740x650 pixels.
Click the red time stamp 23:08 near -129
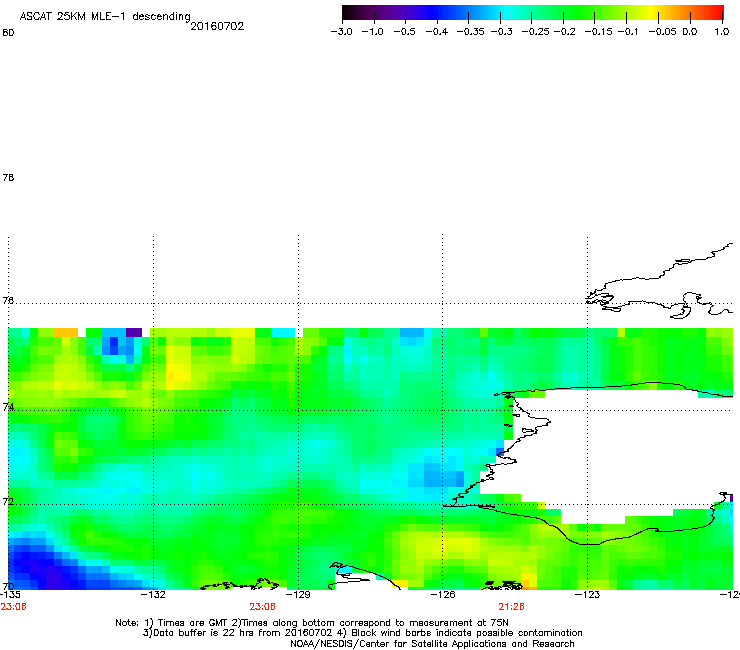(262, 607)
